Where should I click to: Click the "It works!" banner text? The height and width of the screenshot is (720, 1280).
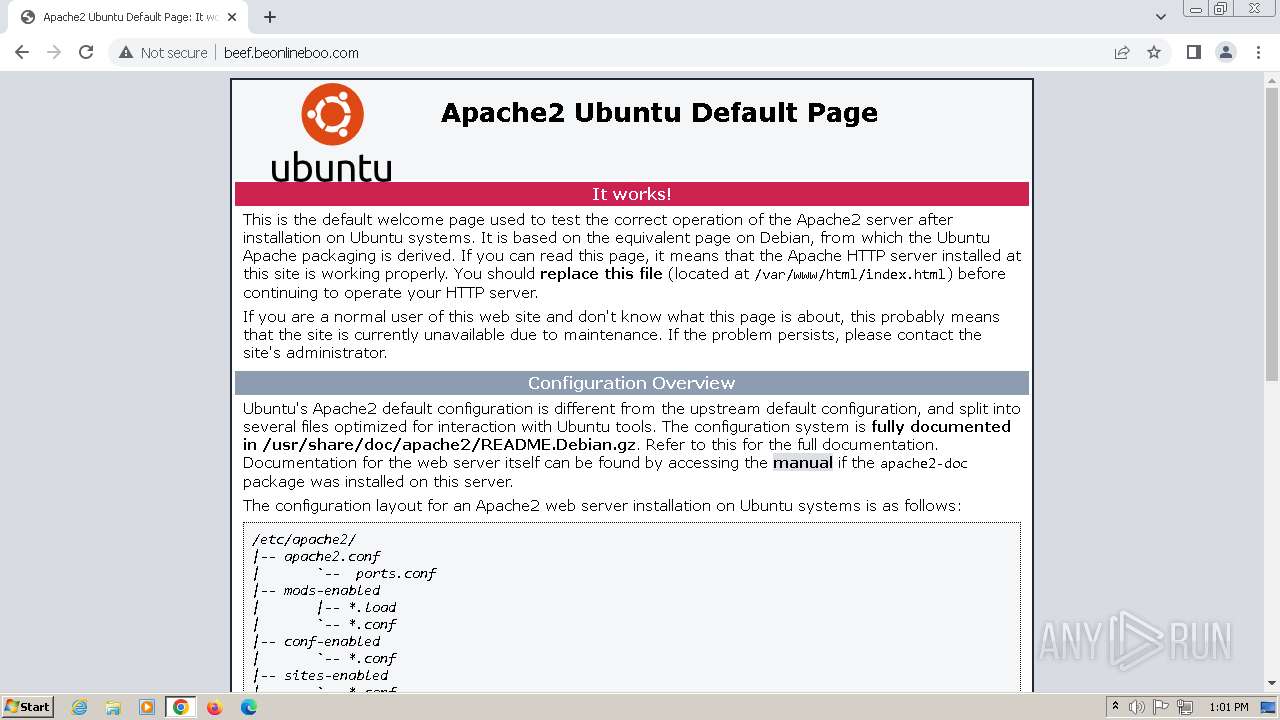click(632, 194)
